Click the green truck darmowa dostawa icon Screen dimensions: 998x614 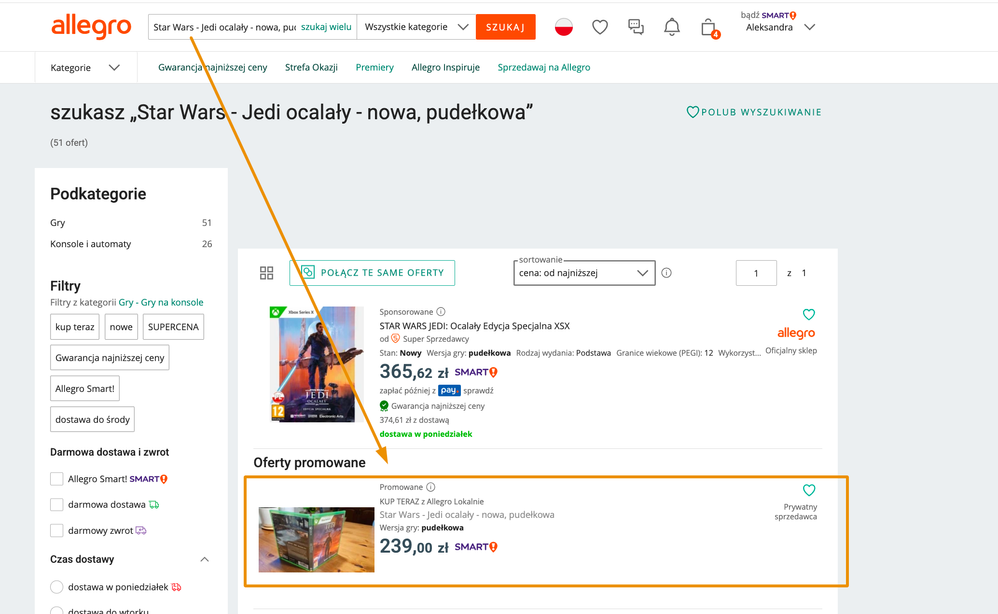pyautogui.click(x=154, y=505)
